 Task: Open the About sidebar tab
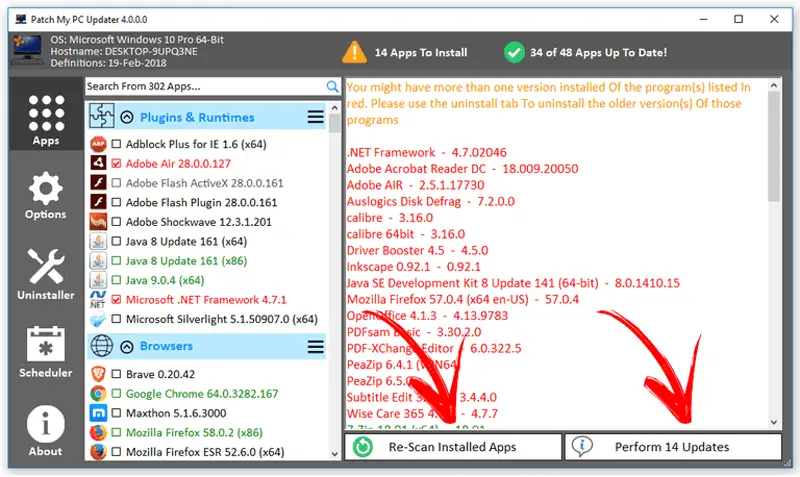tap(46, 431)
